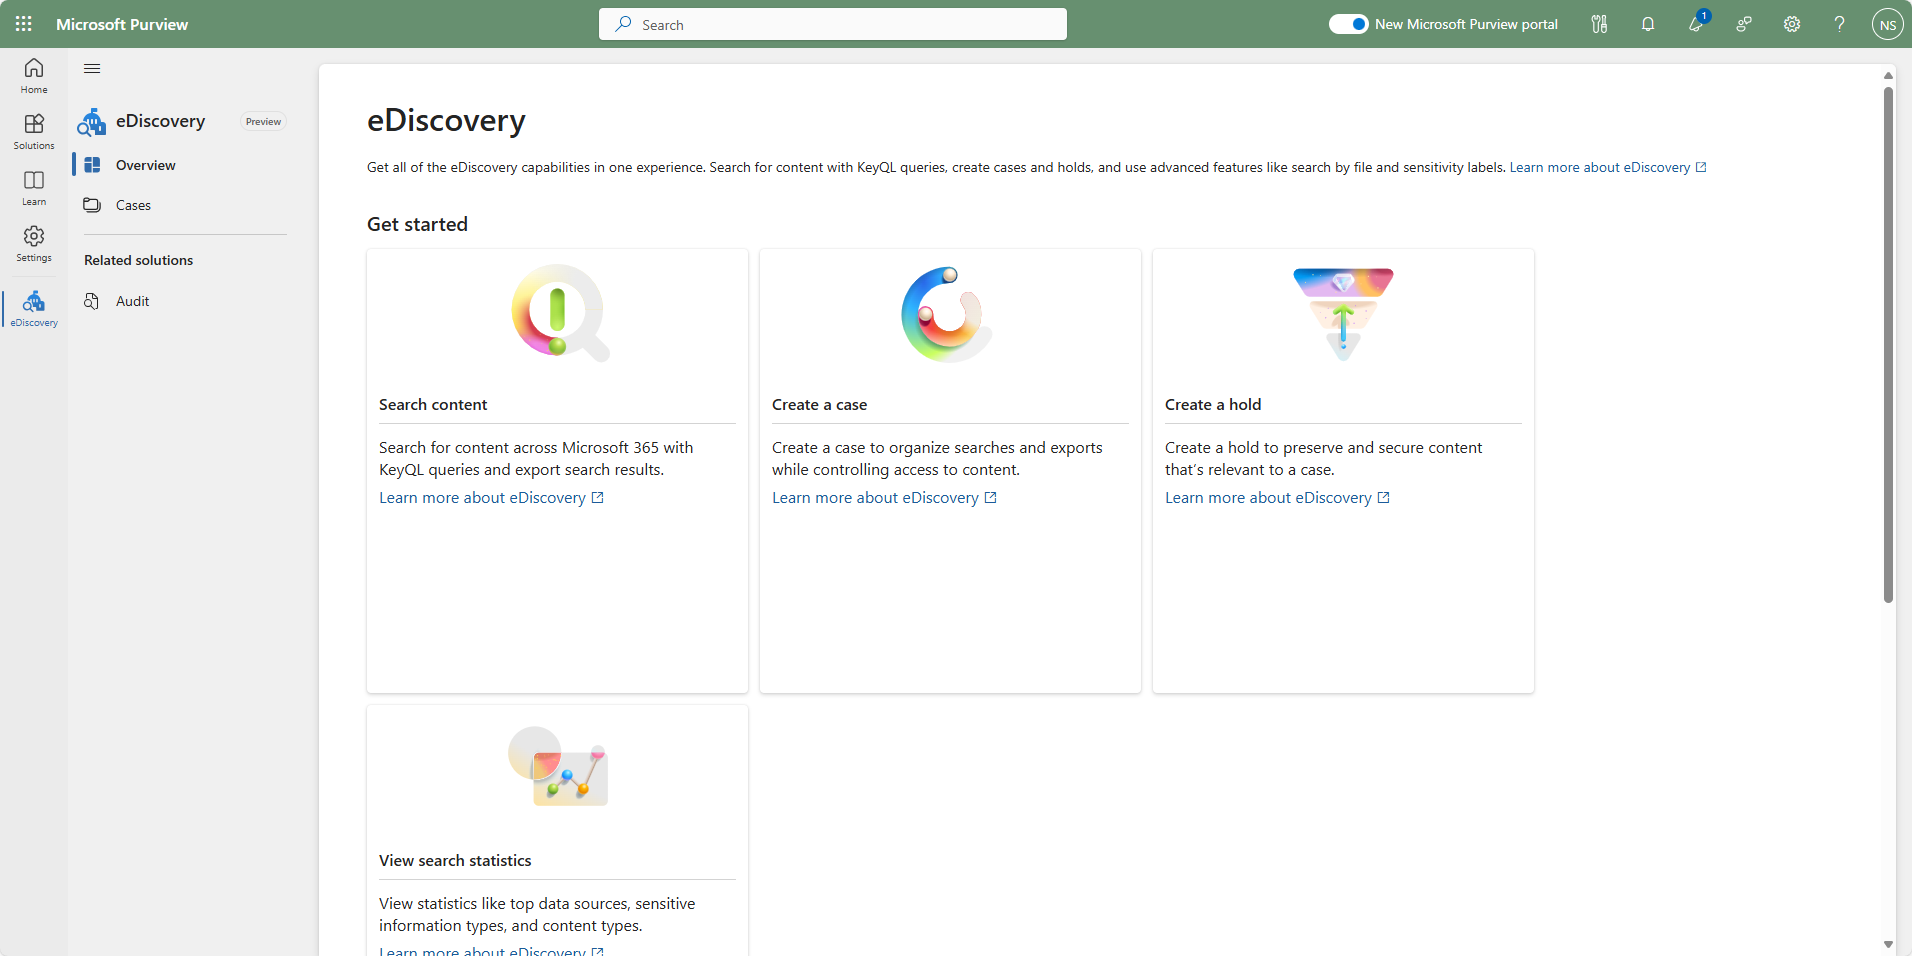Click the Search box in header

[x=832, y=24]
